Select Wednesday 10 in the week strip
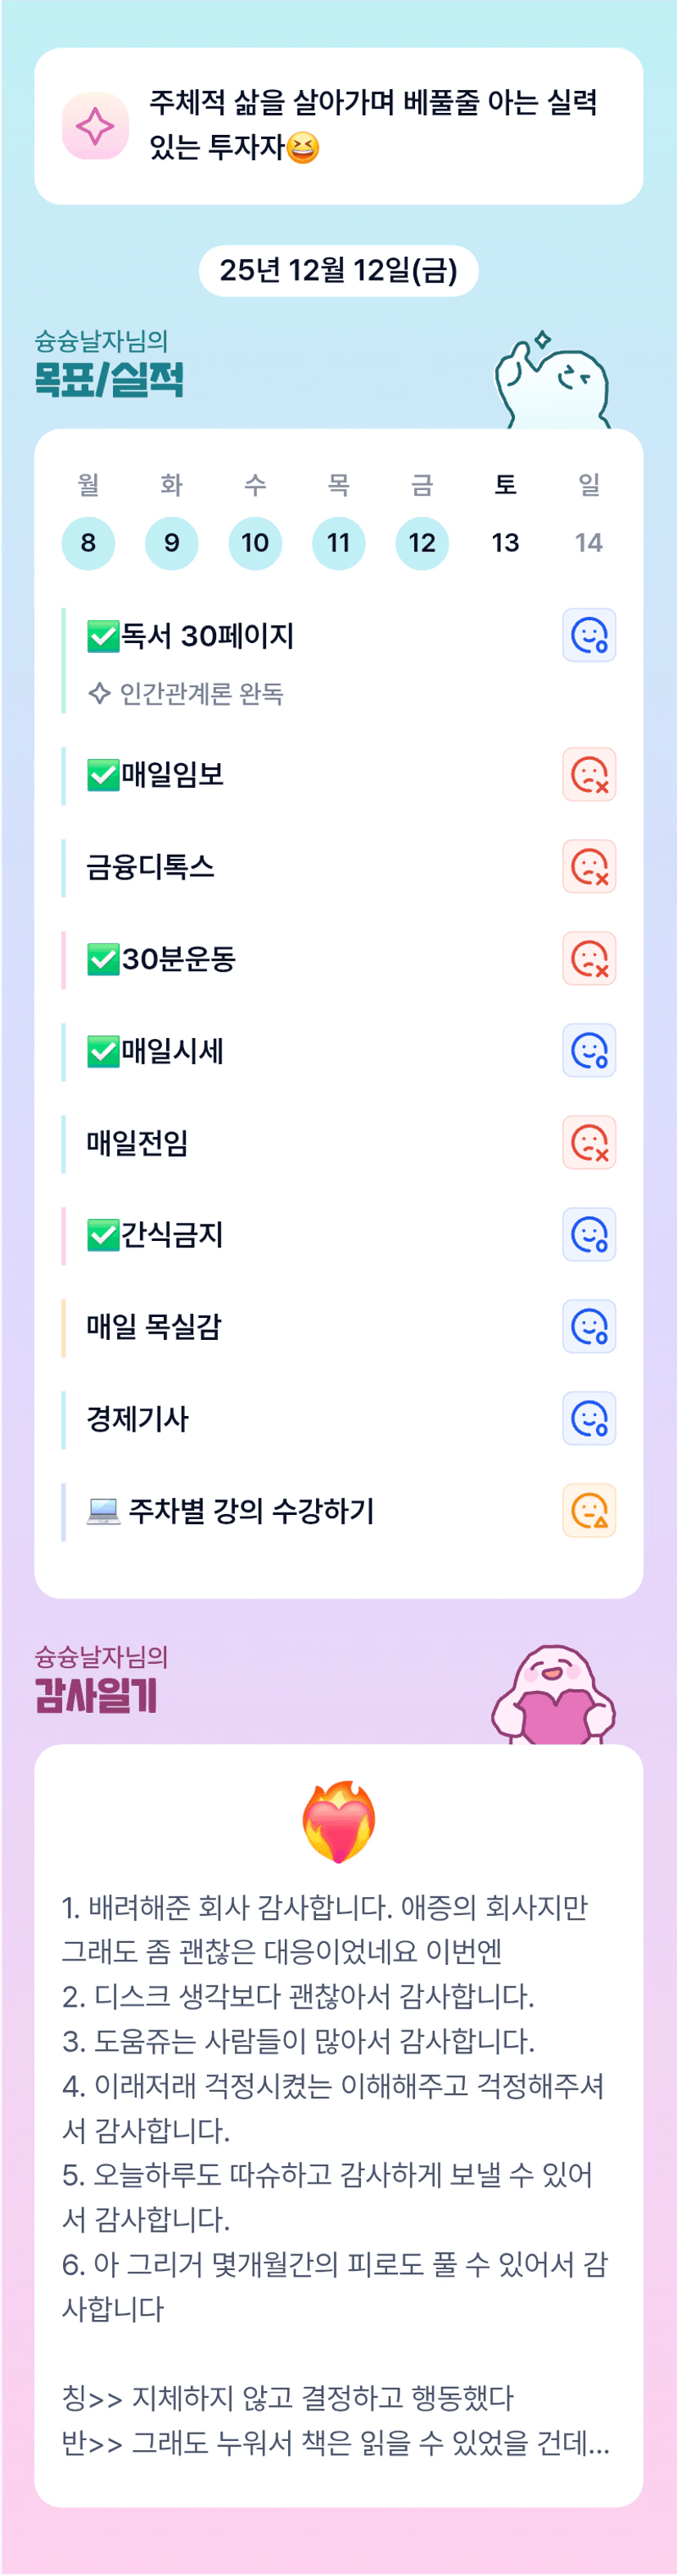Screen dimensions: 677x2576 click(x=255, y=543)
